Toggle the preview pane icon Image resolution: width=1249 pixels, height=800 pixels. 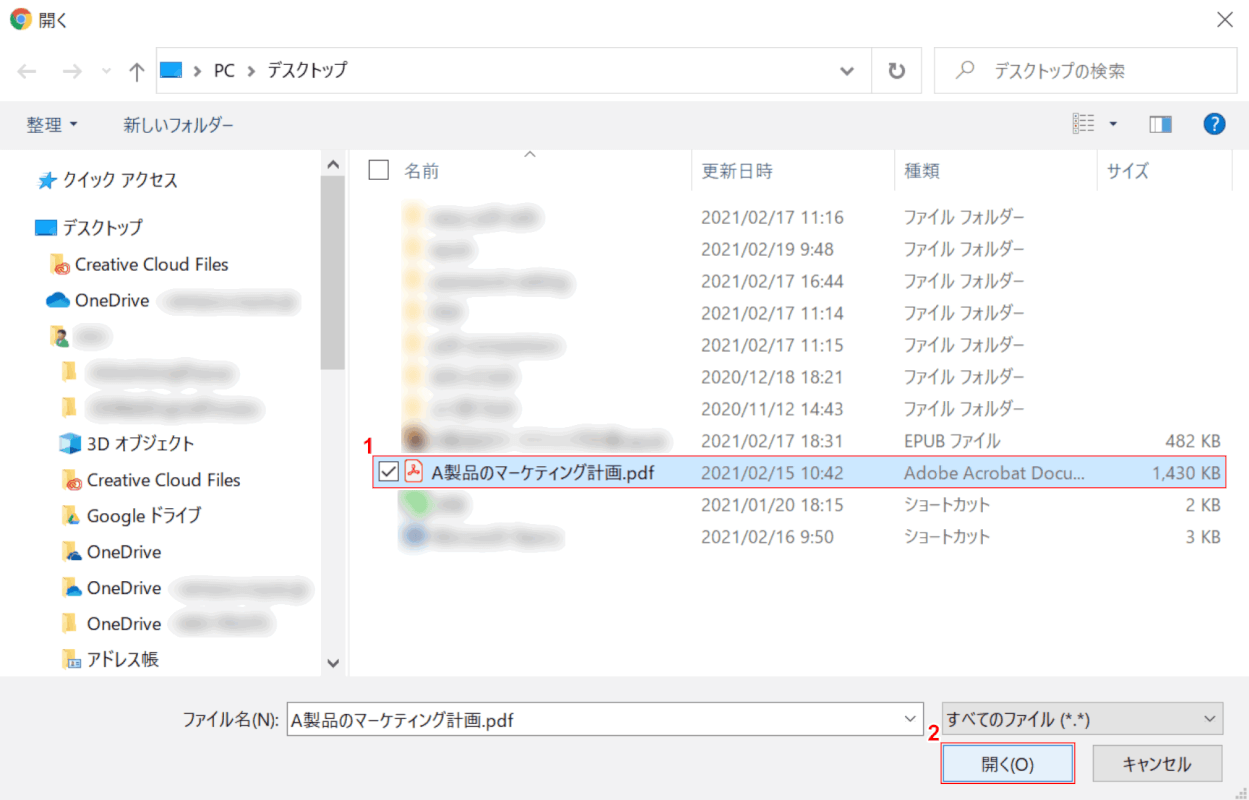[x=1160, y=124]
